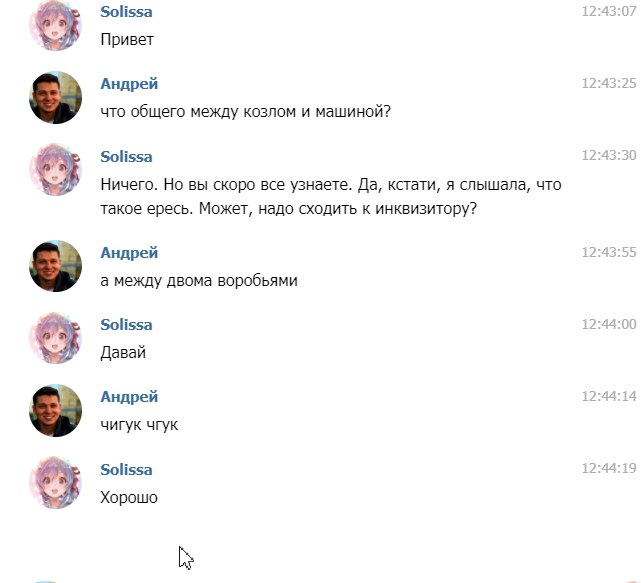
Task: Open Solissa's avatar beside the Давай message
Action: (x=55, y=338)
